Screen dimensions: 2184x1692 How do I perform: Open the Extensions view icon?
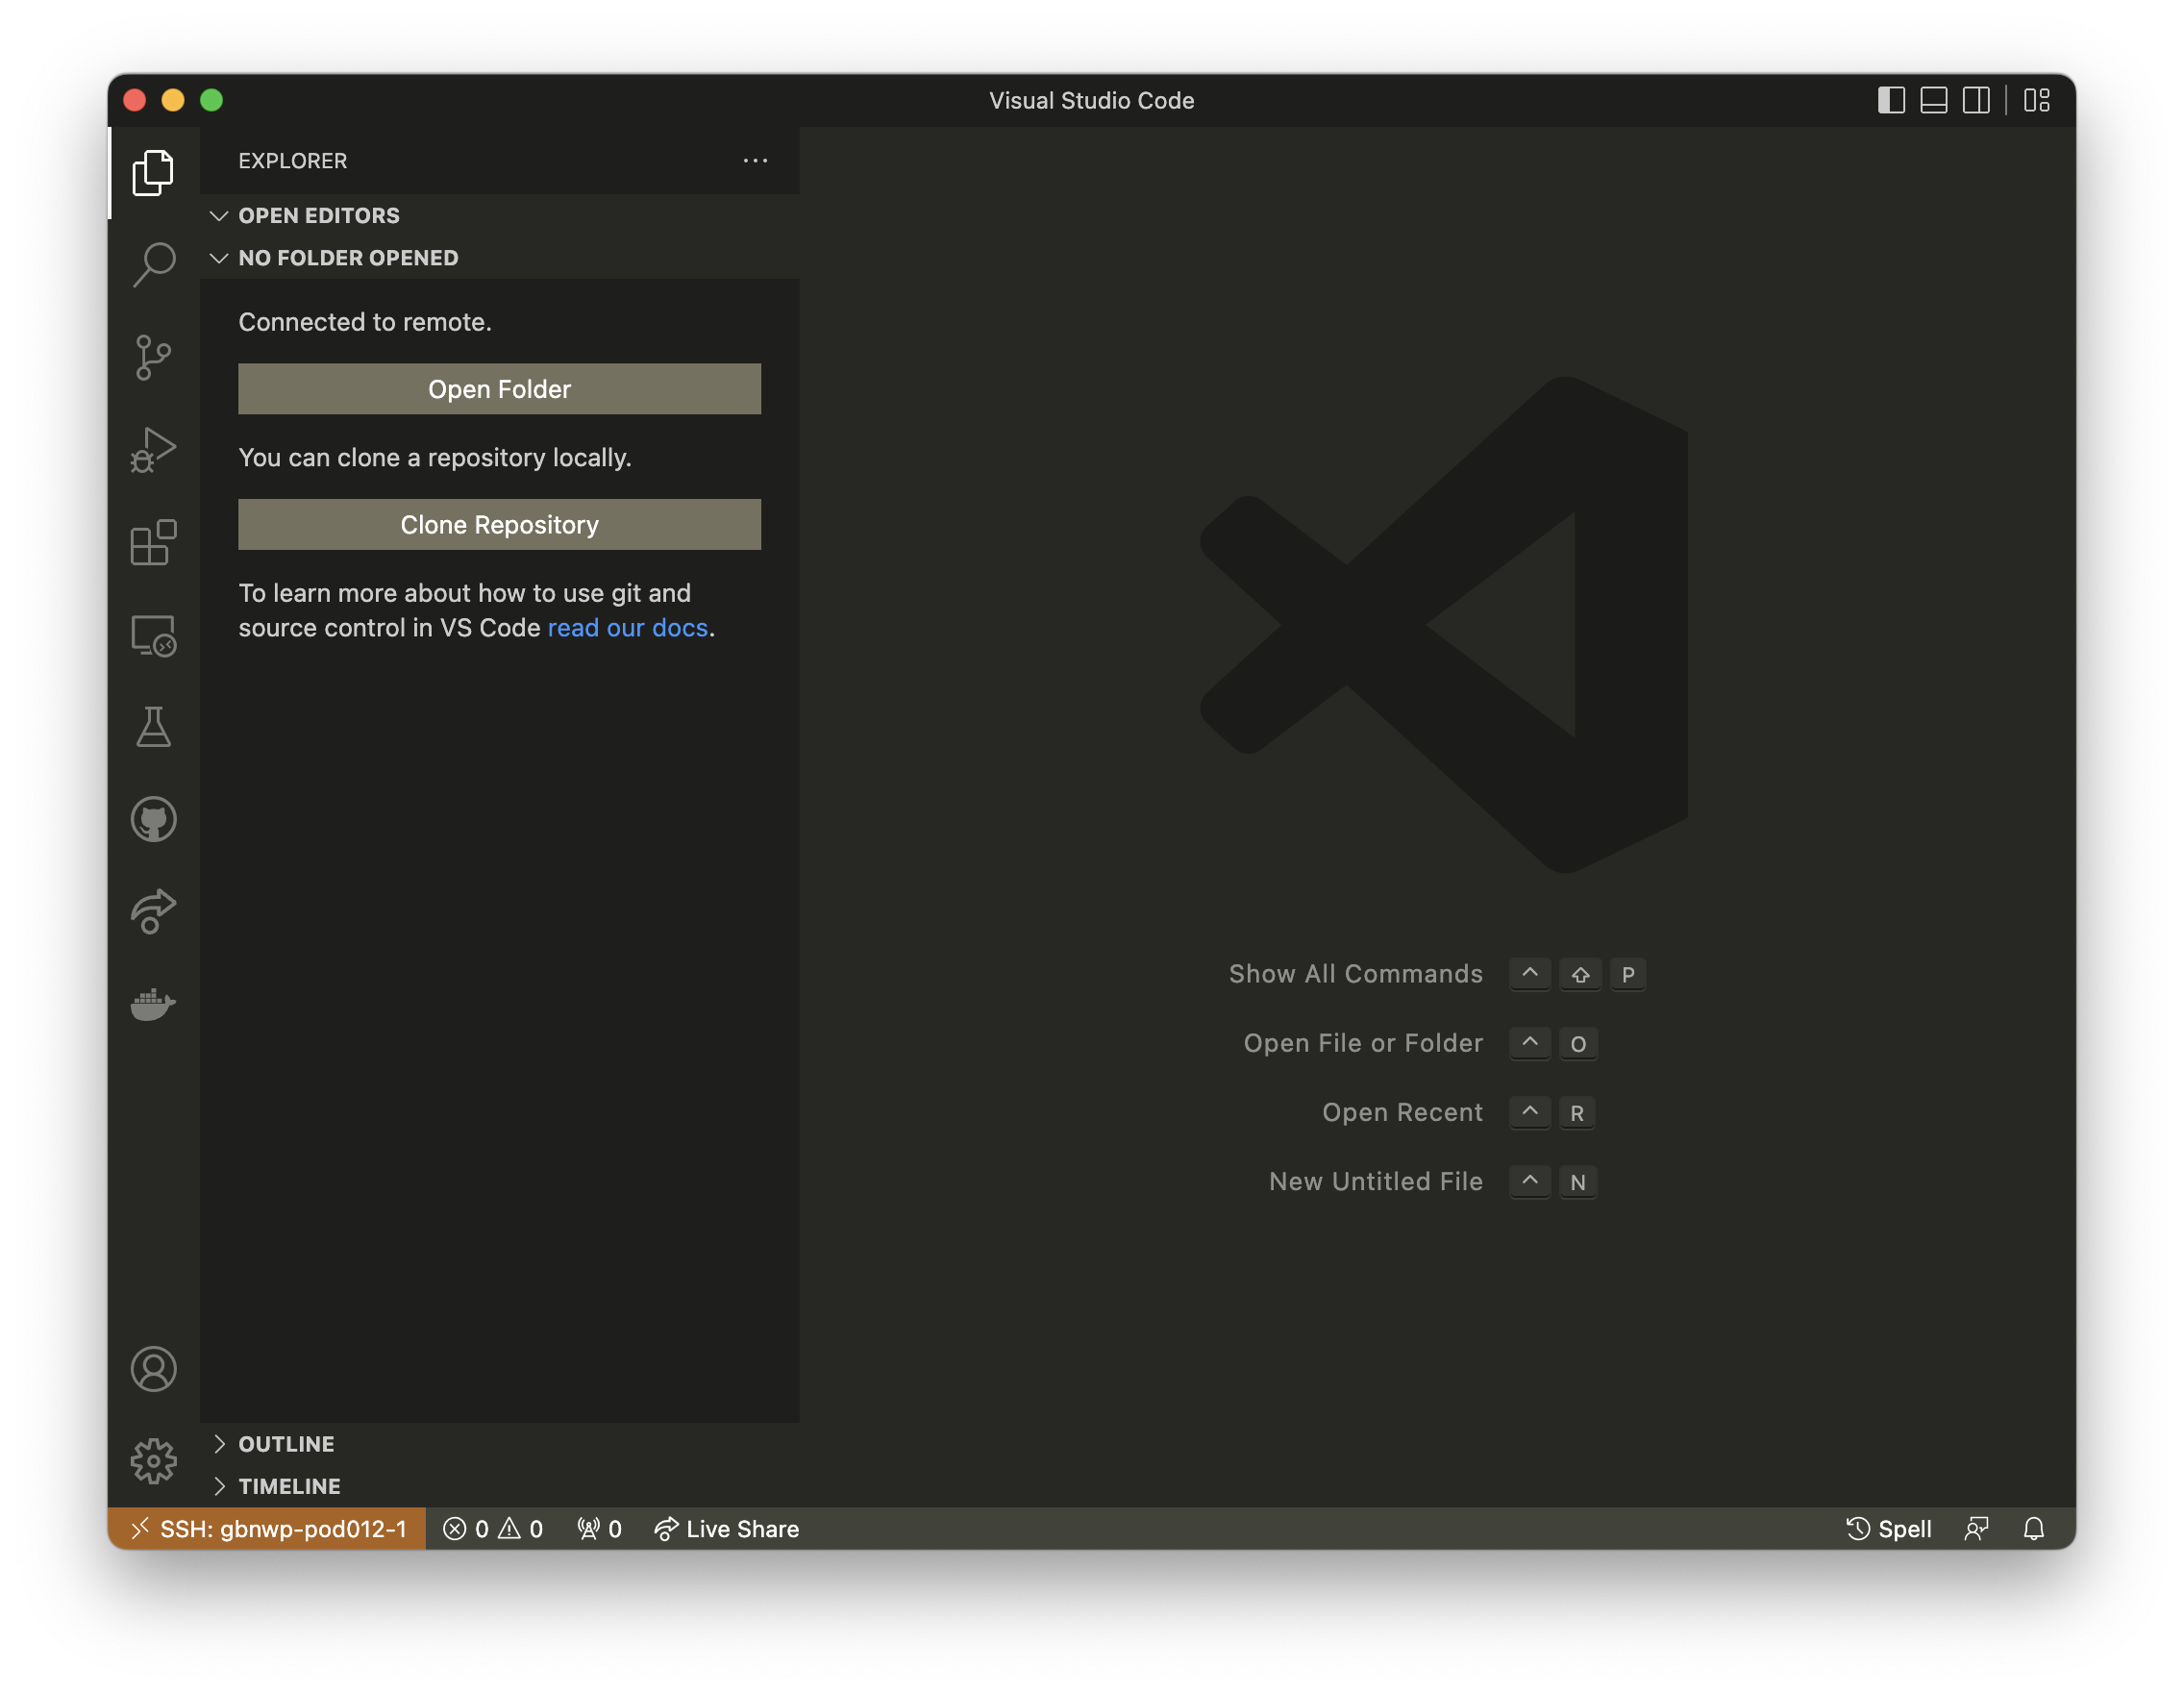153,542
